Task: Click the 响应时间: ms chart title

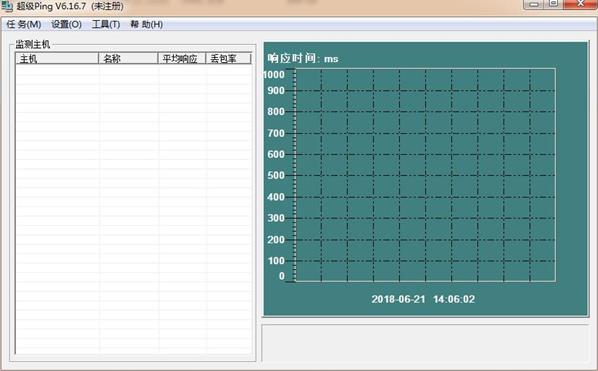Action: (303, 58)
